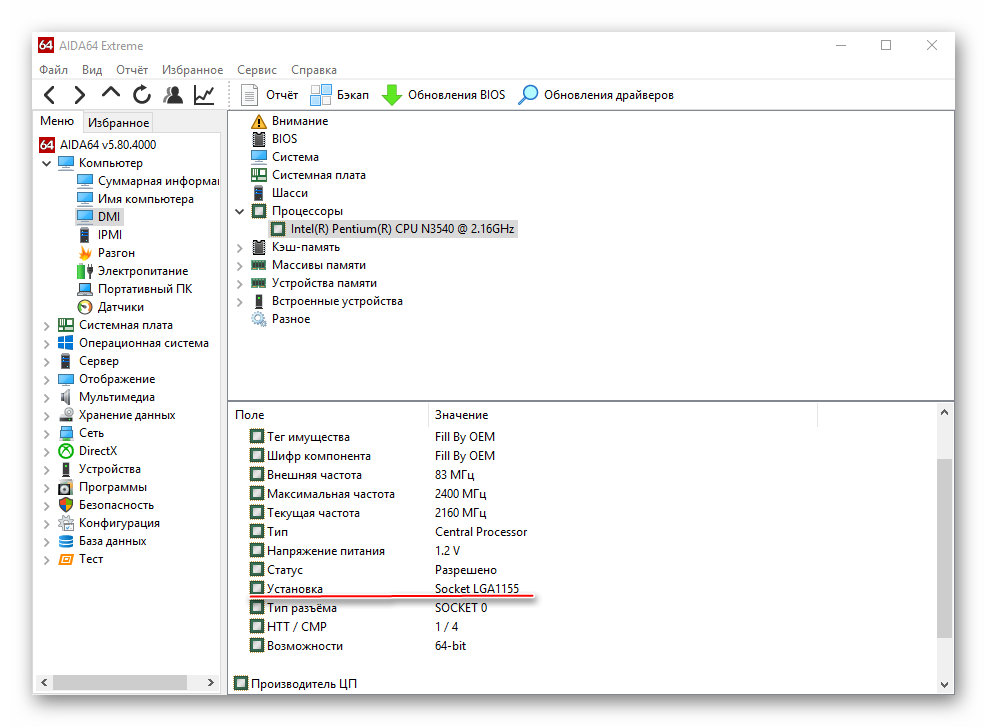Open the Файл menu
Viewport: 987px width, 727px height.
click(x=53, y=70)
